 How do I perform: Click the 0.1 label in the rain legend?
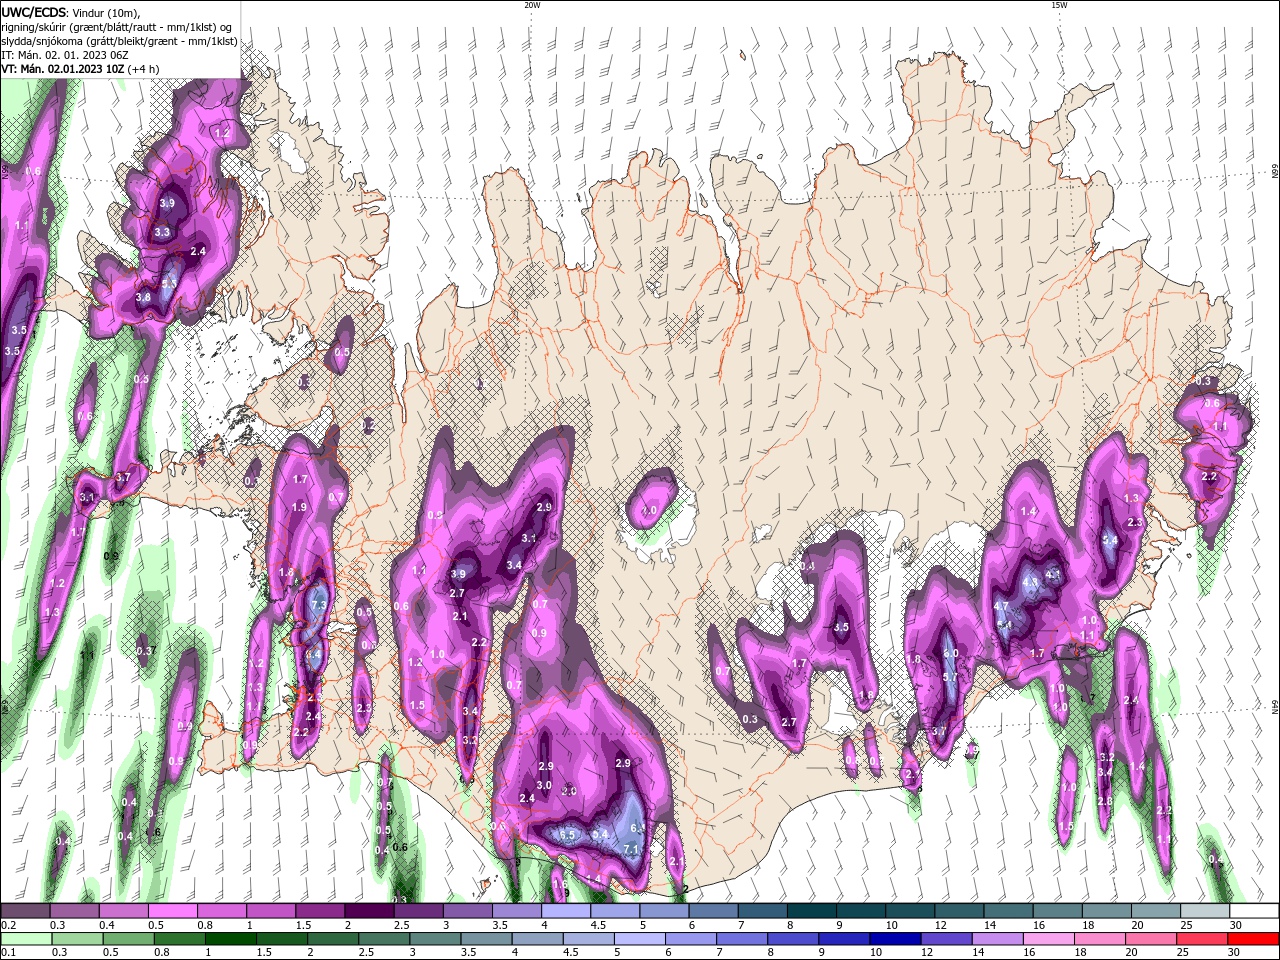9,953
